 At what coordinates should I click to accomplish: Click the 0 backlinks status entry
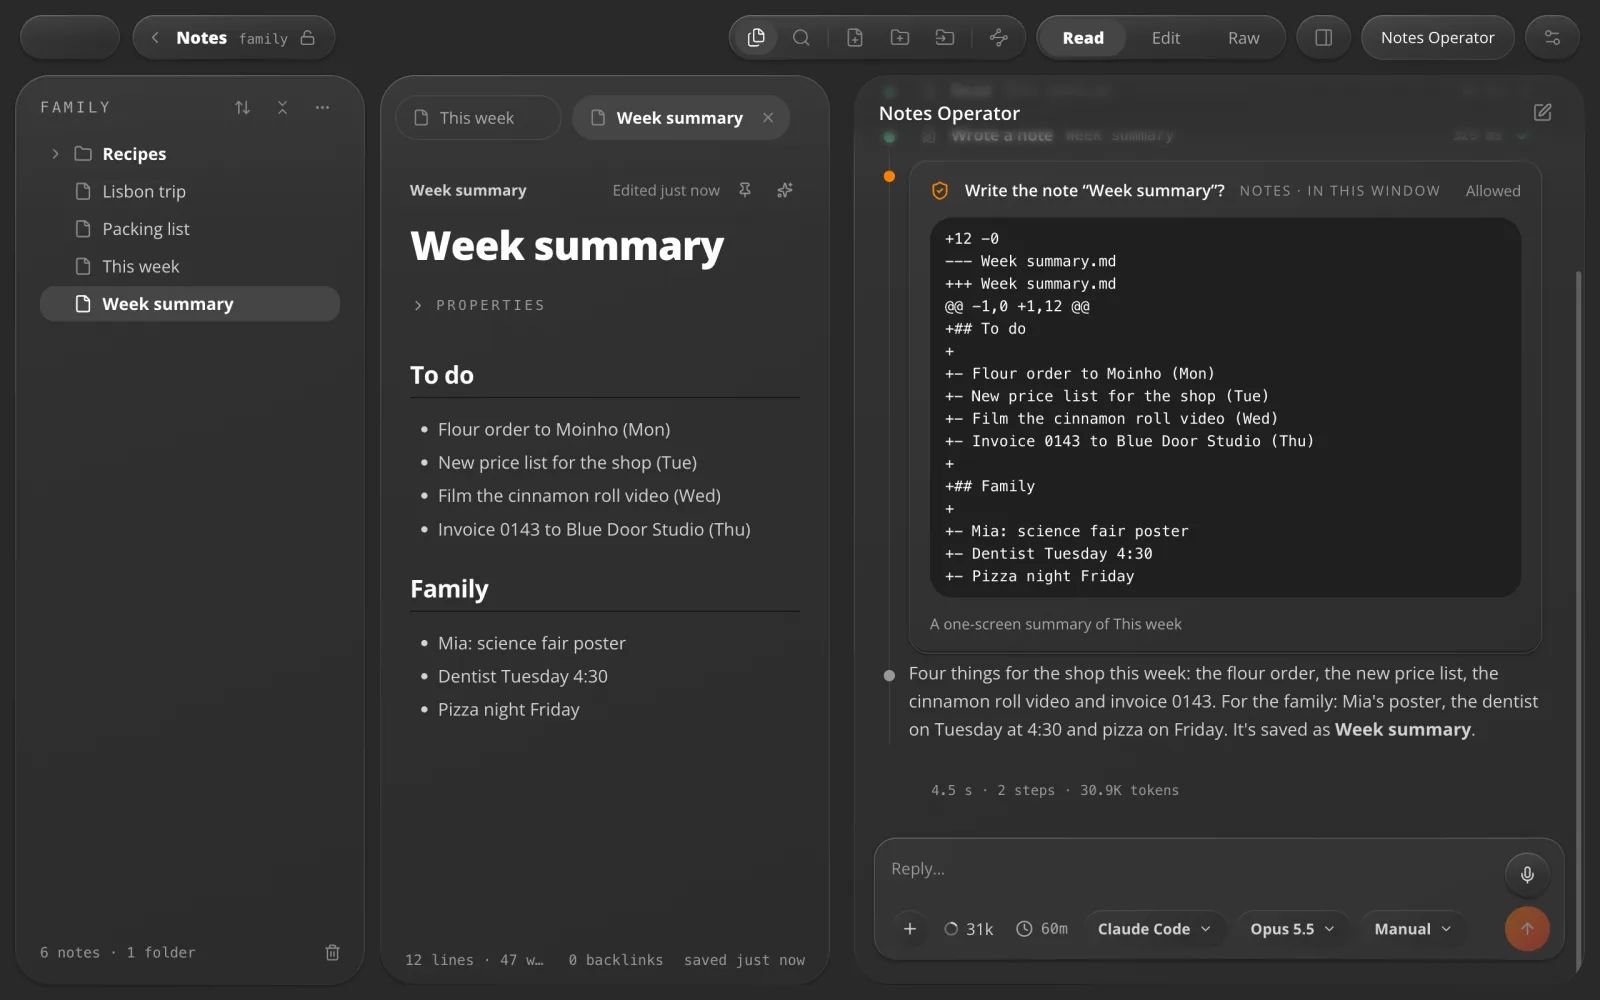615,960
